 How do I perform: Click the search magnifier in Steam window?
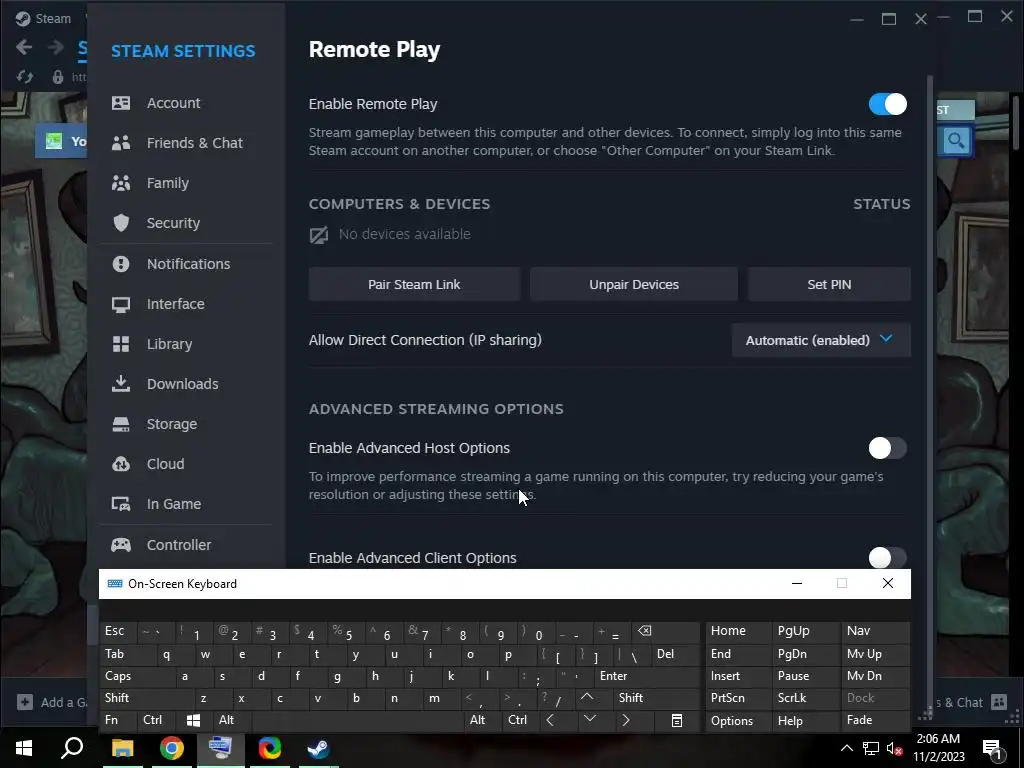tap(956, 140)
